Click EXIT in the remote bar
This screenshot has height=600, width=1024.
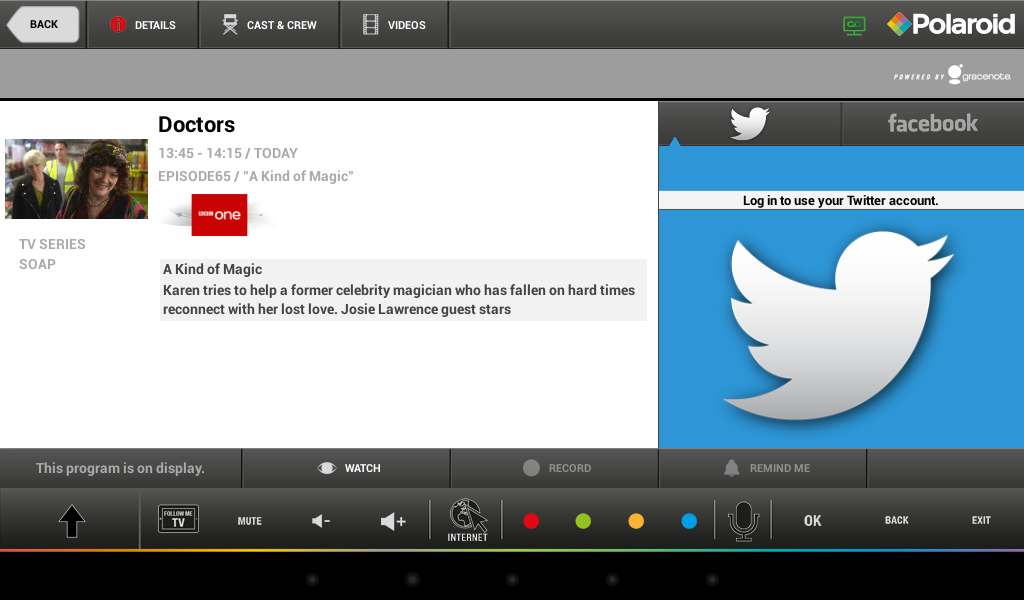point(981,520)
